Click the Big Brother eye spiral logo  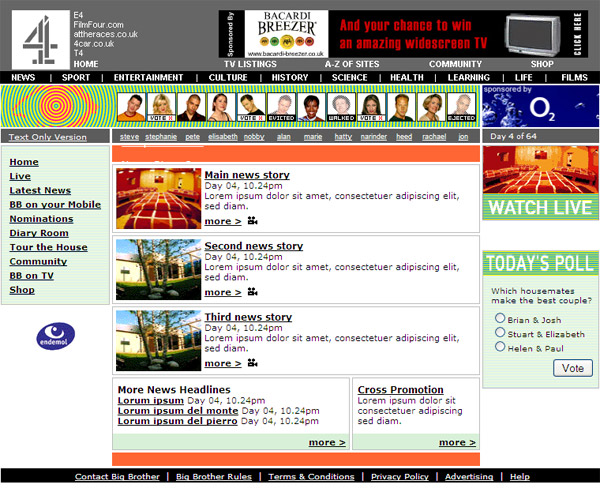[x=56, y=106]
